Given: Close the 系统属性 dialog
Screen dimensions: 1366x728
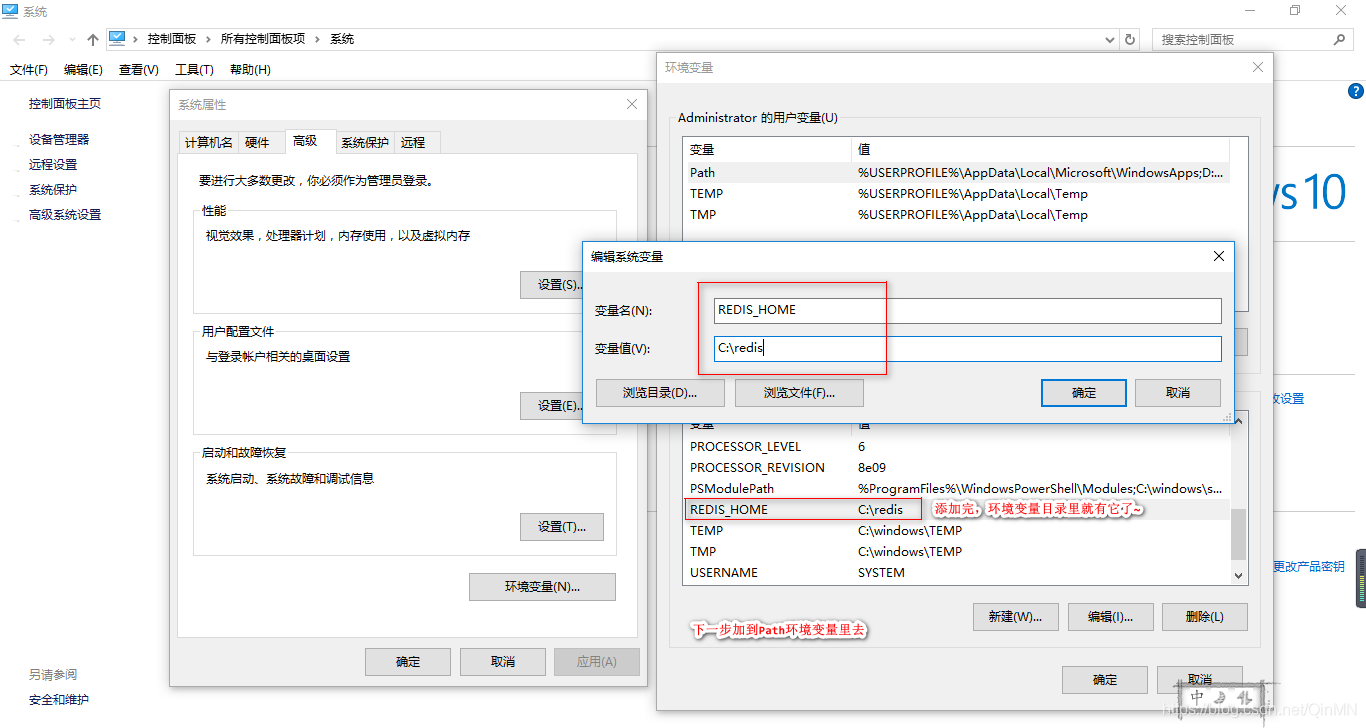Looking at the screenshot, I should coord(632,104).
